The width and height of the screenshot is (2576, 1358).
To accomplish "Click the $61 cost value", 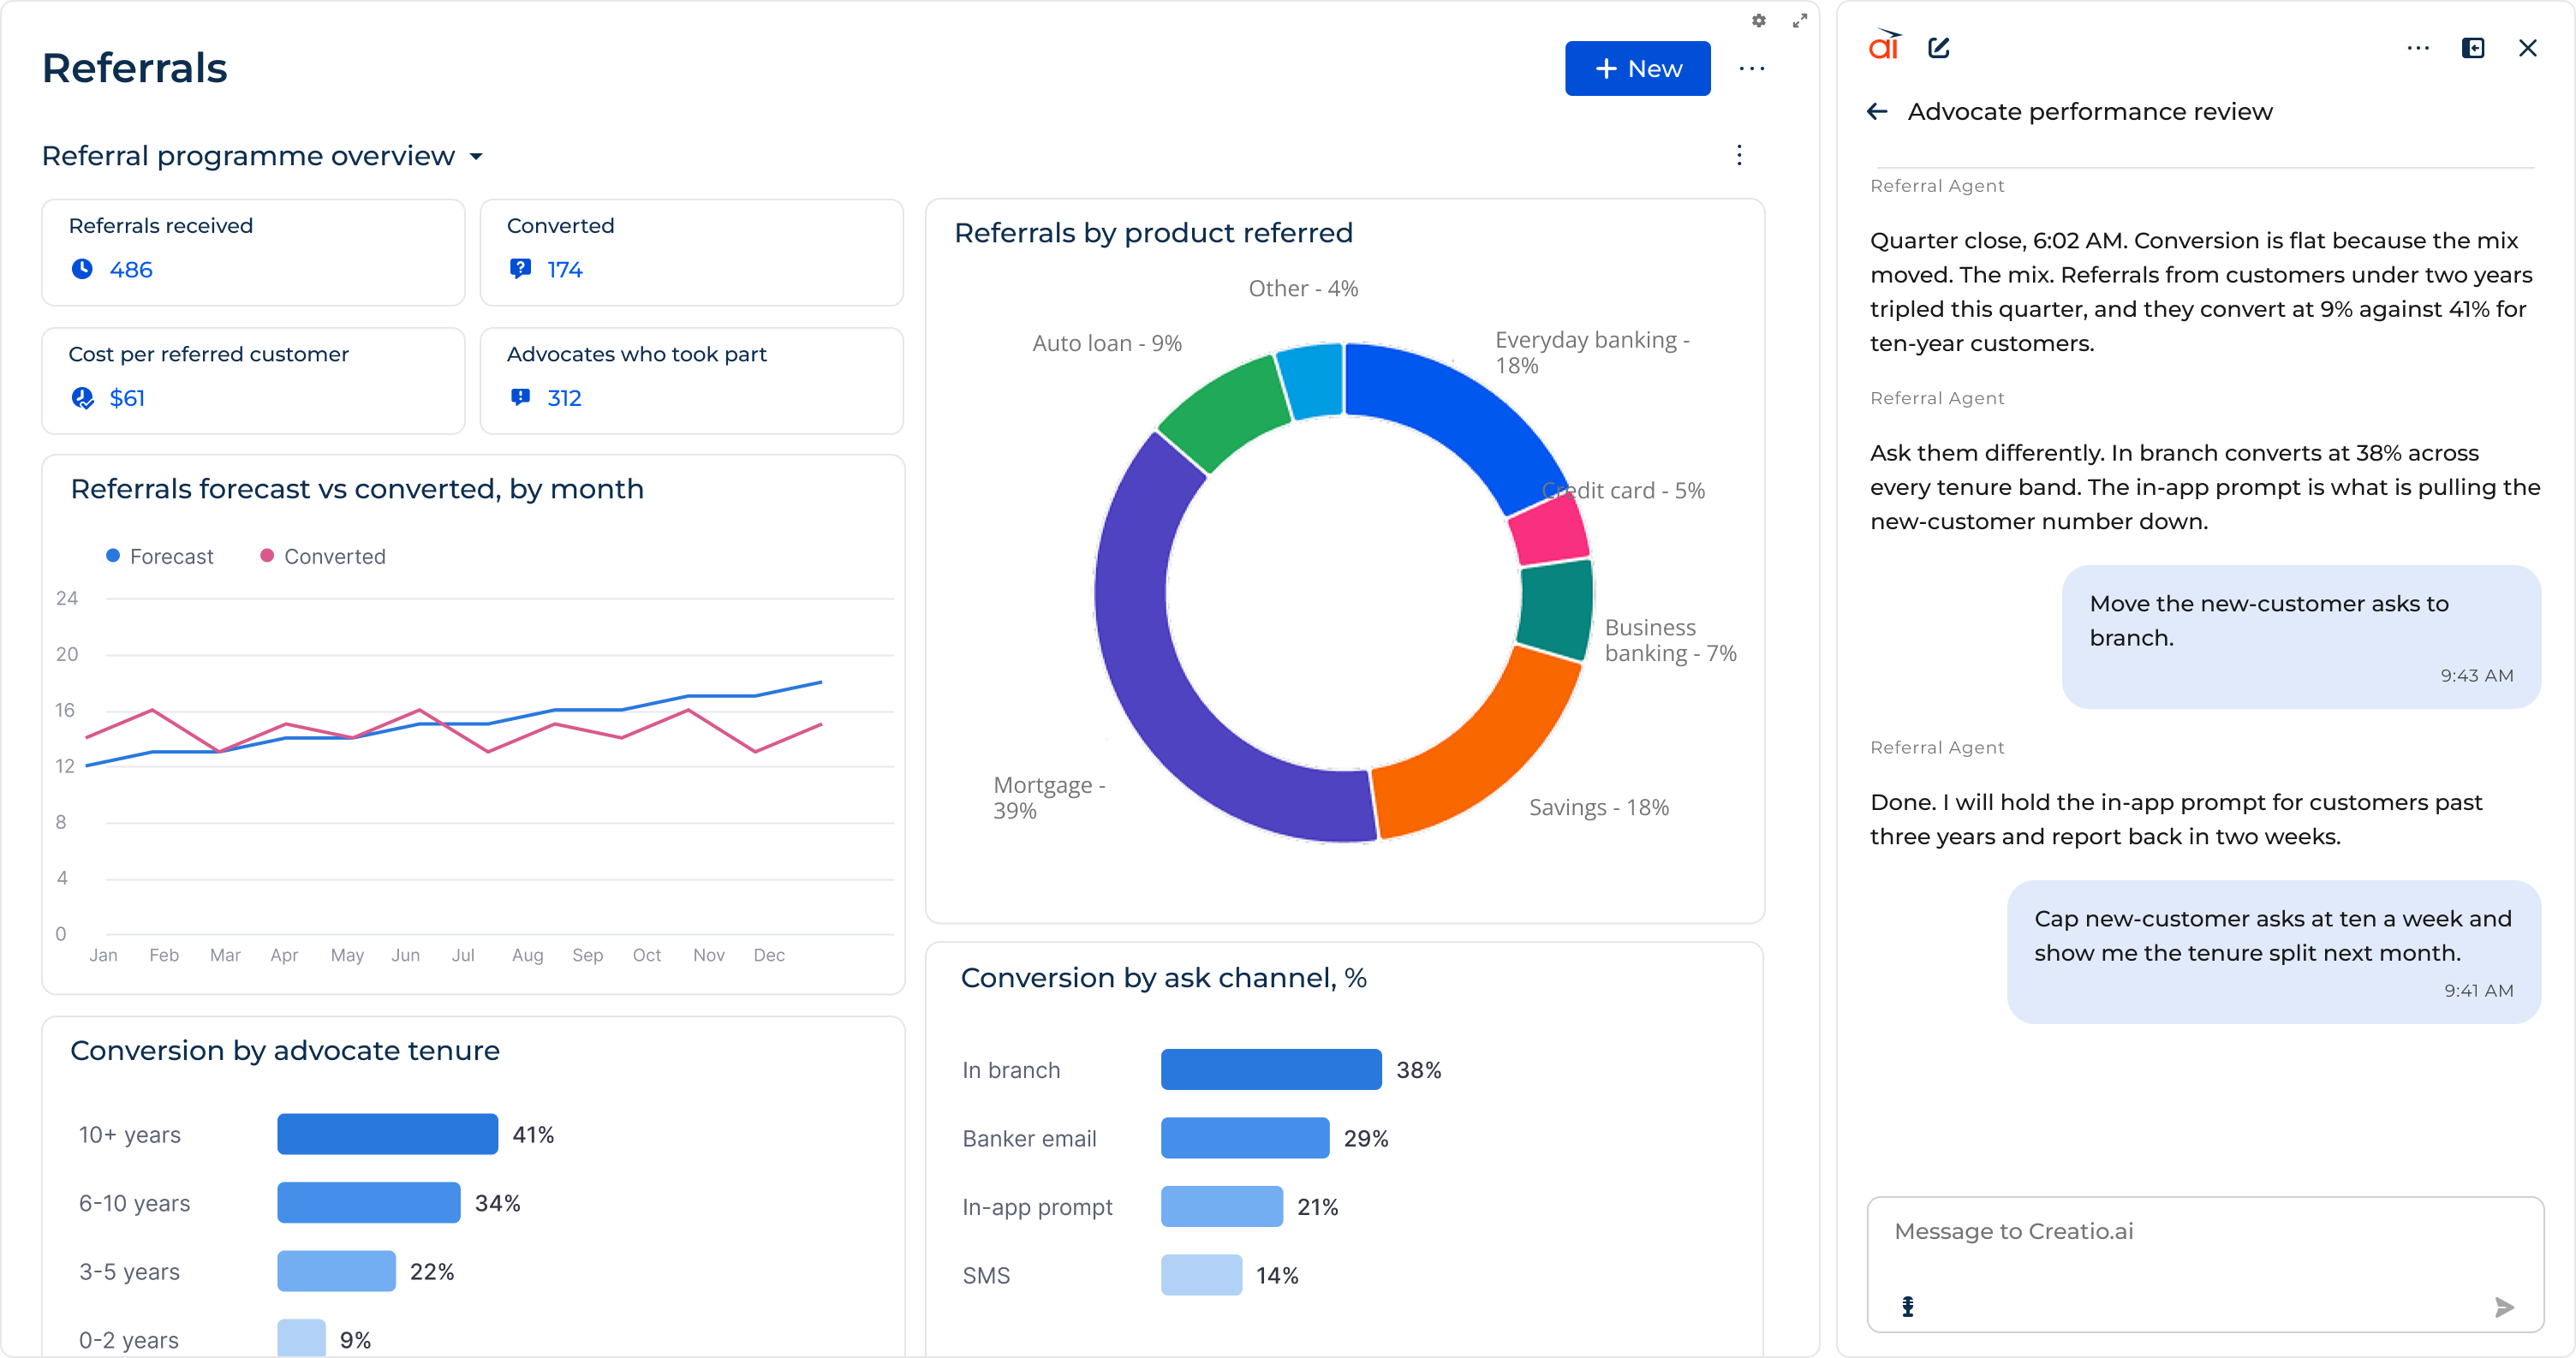I will 127,398.
